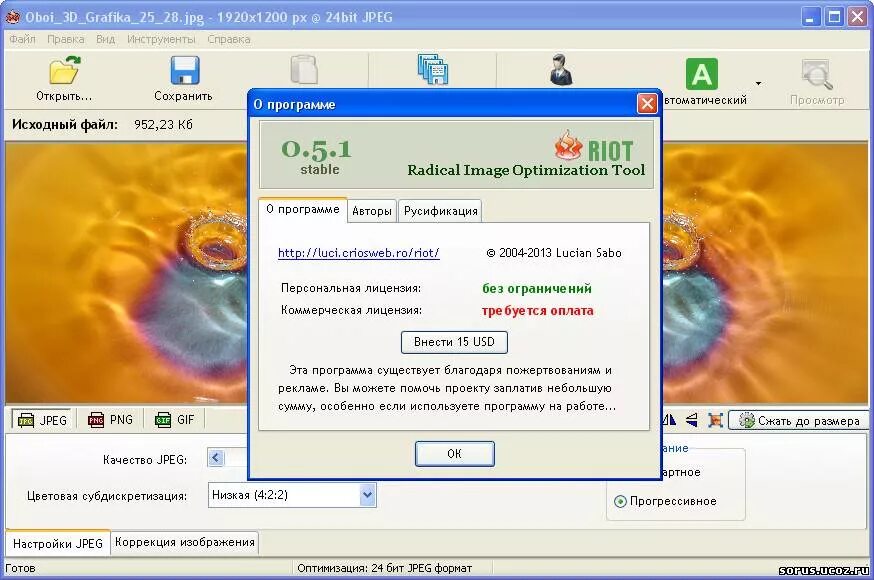Activate Автоматический mode with green A icon
This screenshot has height=580, width=874.
click(x=701, y=70)
